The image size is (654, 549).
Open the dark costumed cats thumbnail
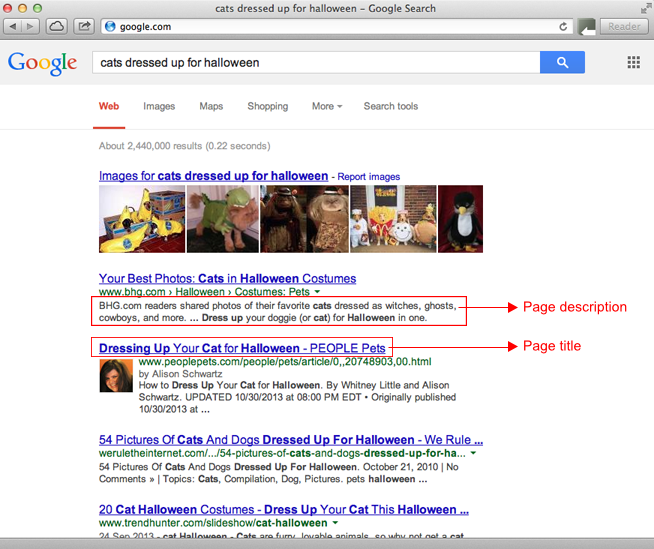(304, 219)
